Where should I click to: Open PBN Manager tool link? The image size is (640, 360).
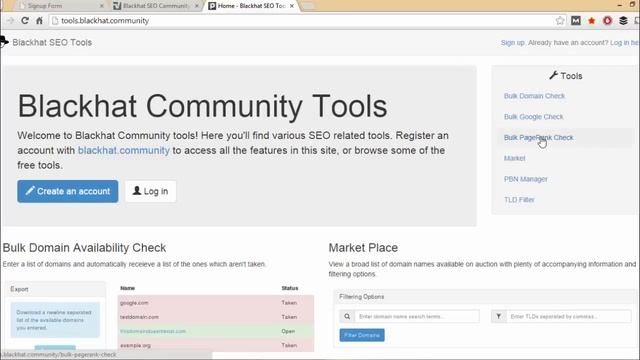pyautogui.click(x=525, y=179)
